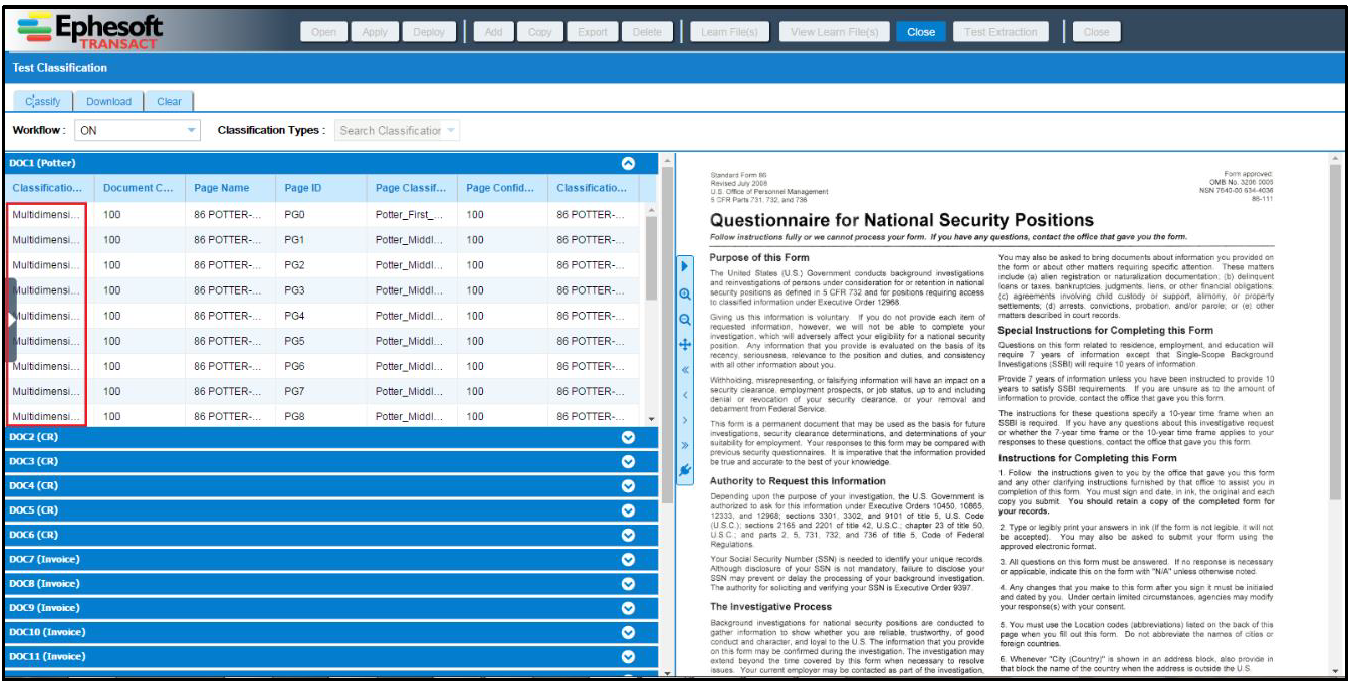Click the Document C... column header
Screen dimensions: 1351x684
tap(138, 188)
